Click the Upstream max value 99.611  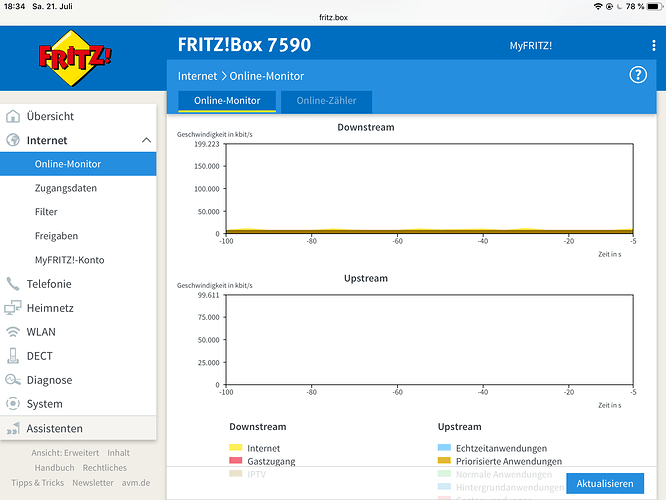209,295
